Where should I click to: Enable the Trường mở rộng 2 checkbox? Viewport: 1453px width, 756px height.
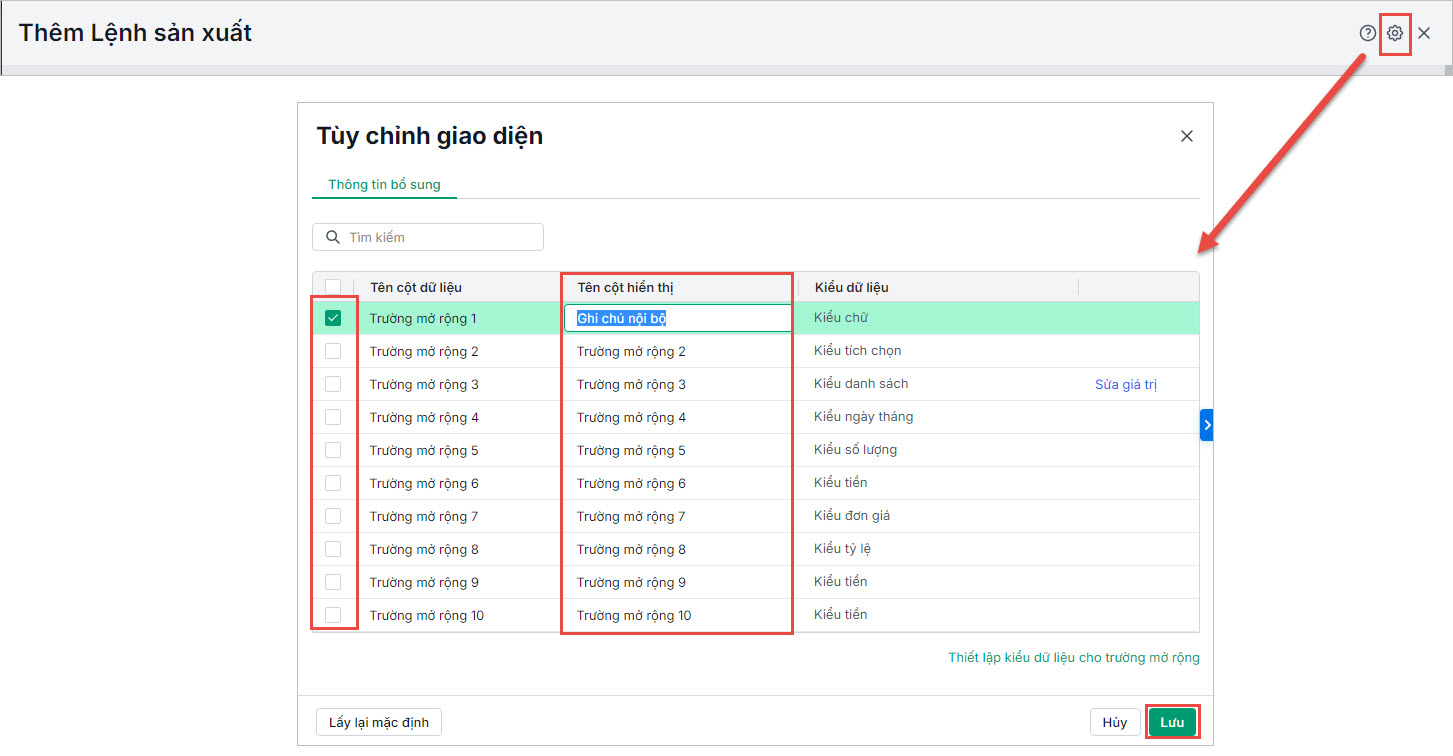click(333, 351)
